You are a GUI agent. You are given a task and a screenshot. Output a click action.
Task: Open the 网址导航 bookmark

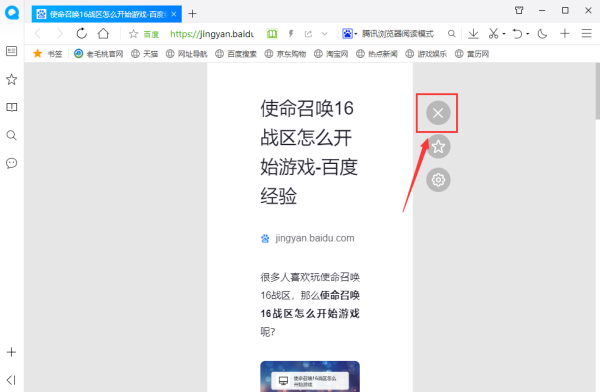coord(186,54)
